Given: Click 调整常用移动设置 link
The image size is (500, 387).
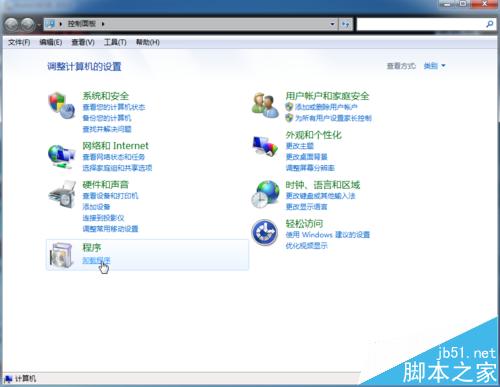Looking at the screenshot, I should pyautogui.click(x=110, y=229).
